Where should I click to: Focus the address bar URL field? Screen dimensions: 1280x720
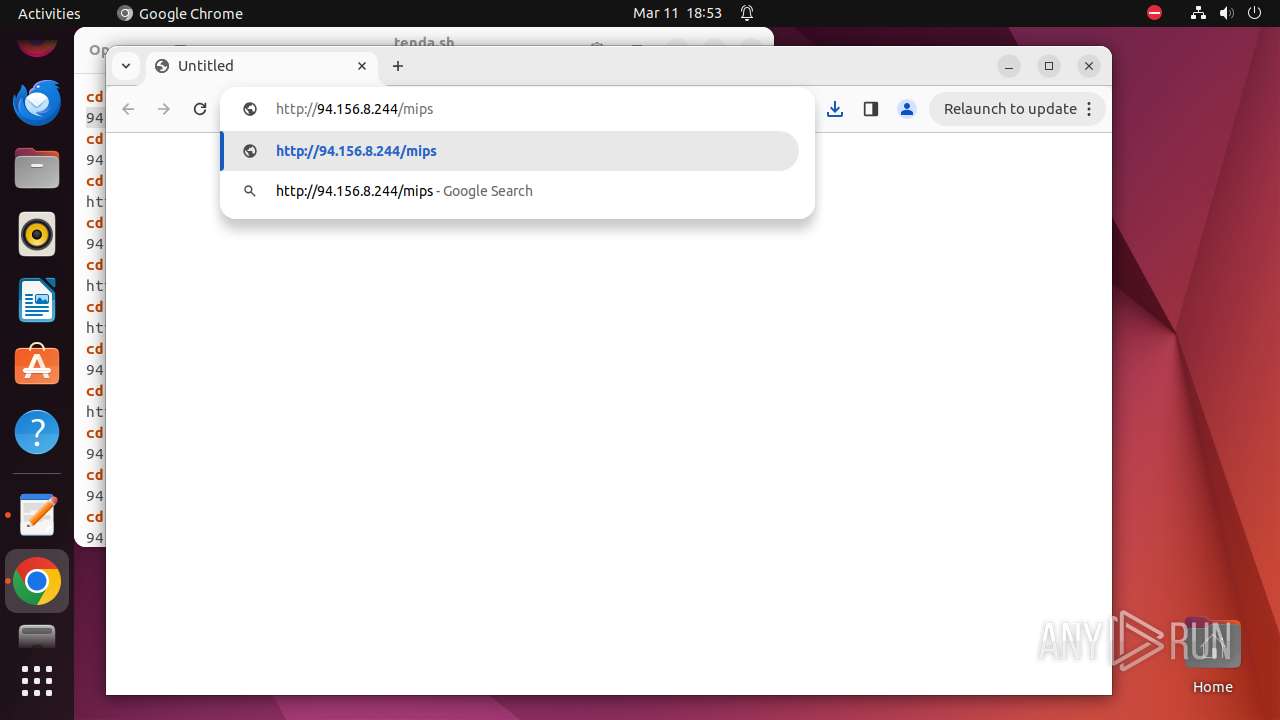click(x=517, y=109)
